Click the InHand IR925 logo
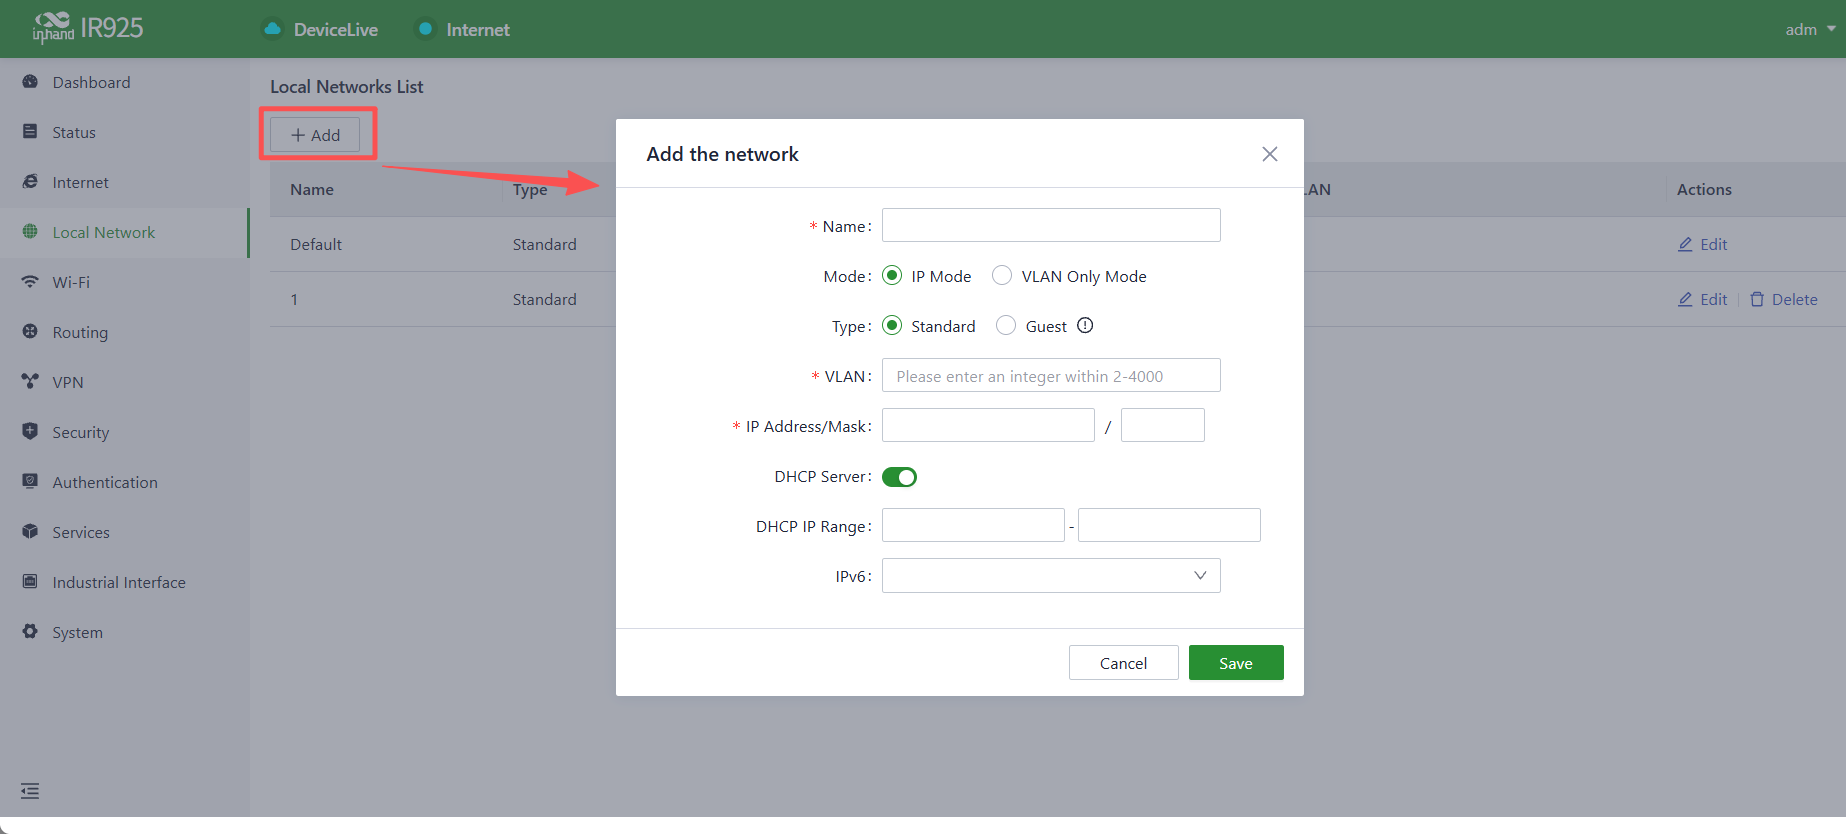Screen dimensions: 1846x834 click(88, 28)
